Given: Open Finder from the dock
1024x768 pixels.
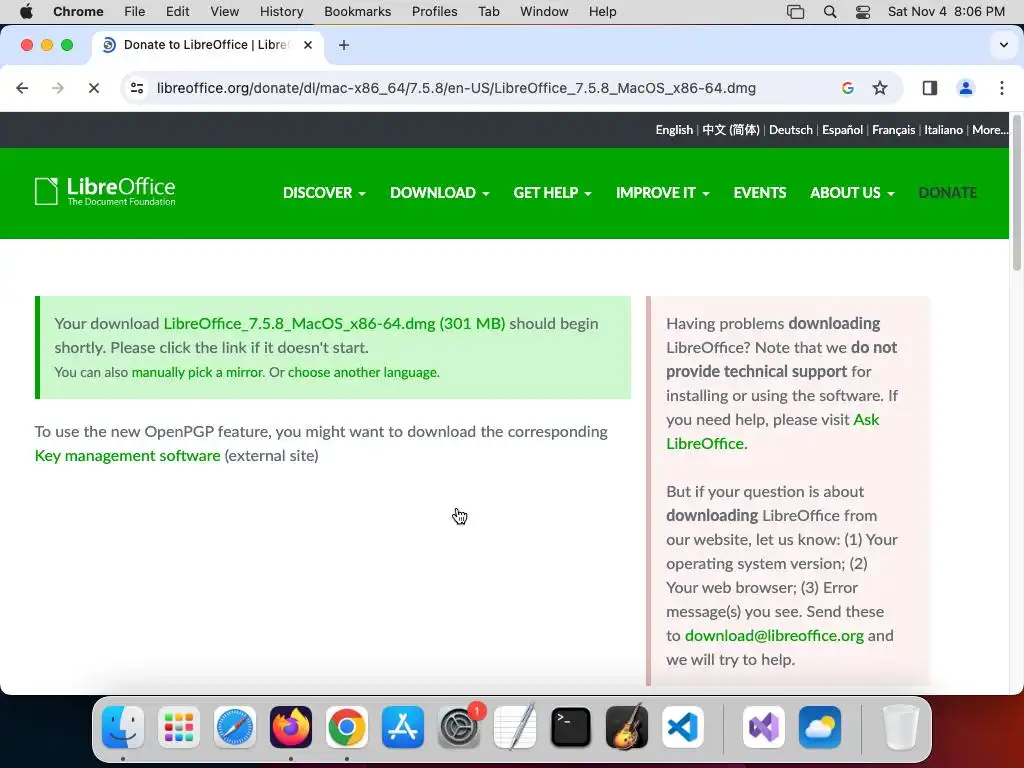Looking at the screenshot, I should pos(123,728).
